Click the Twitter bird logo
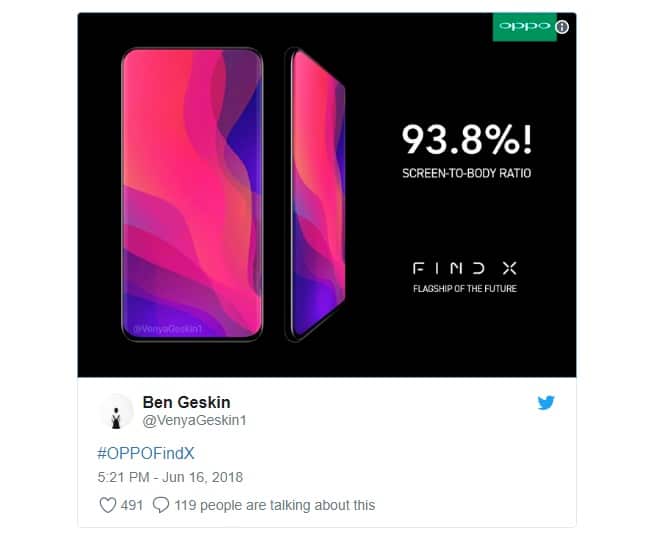The height and width of the screenshot is (539, 660). click(x=545, y=403)
